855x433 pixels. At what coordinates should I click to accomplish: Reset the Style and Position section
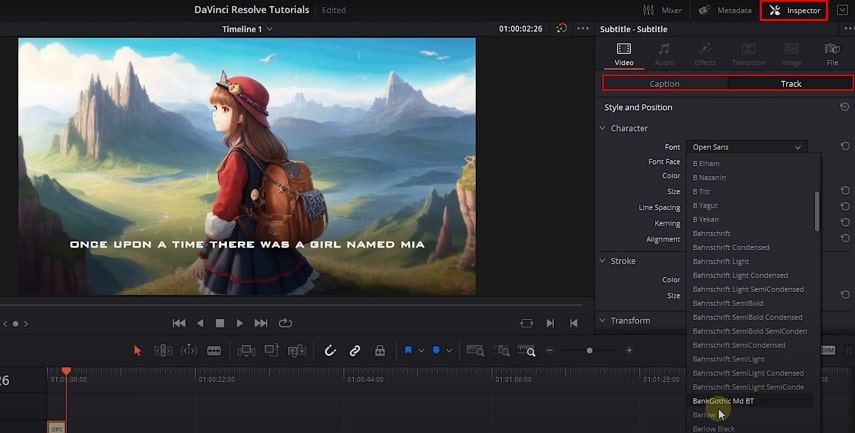pyautogui.click(x=845, y=107)
